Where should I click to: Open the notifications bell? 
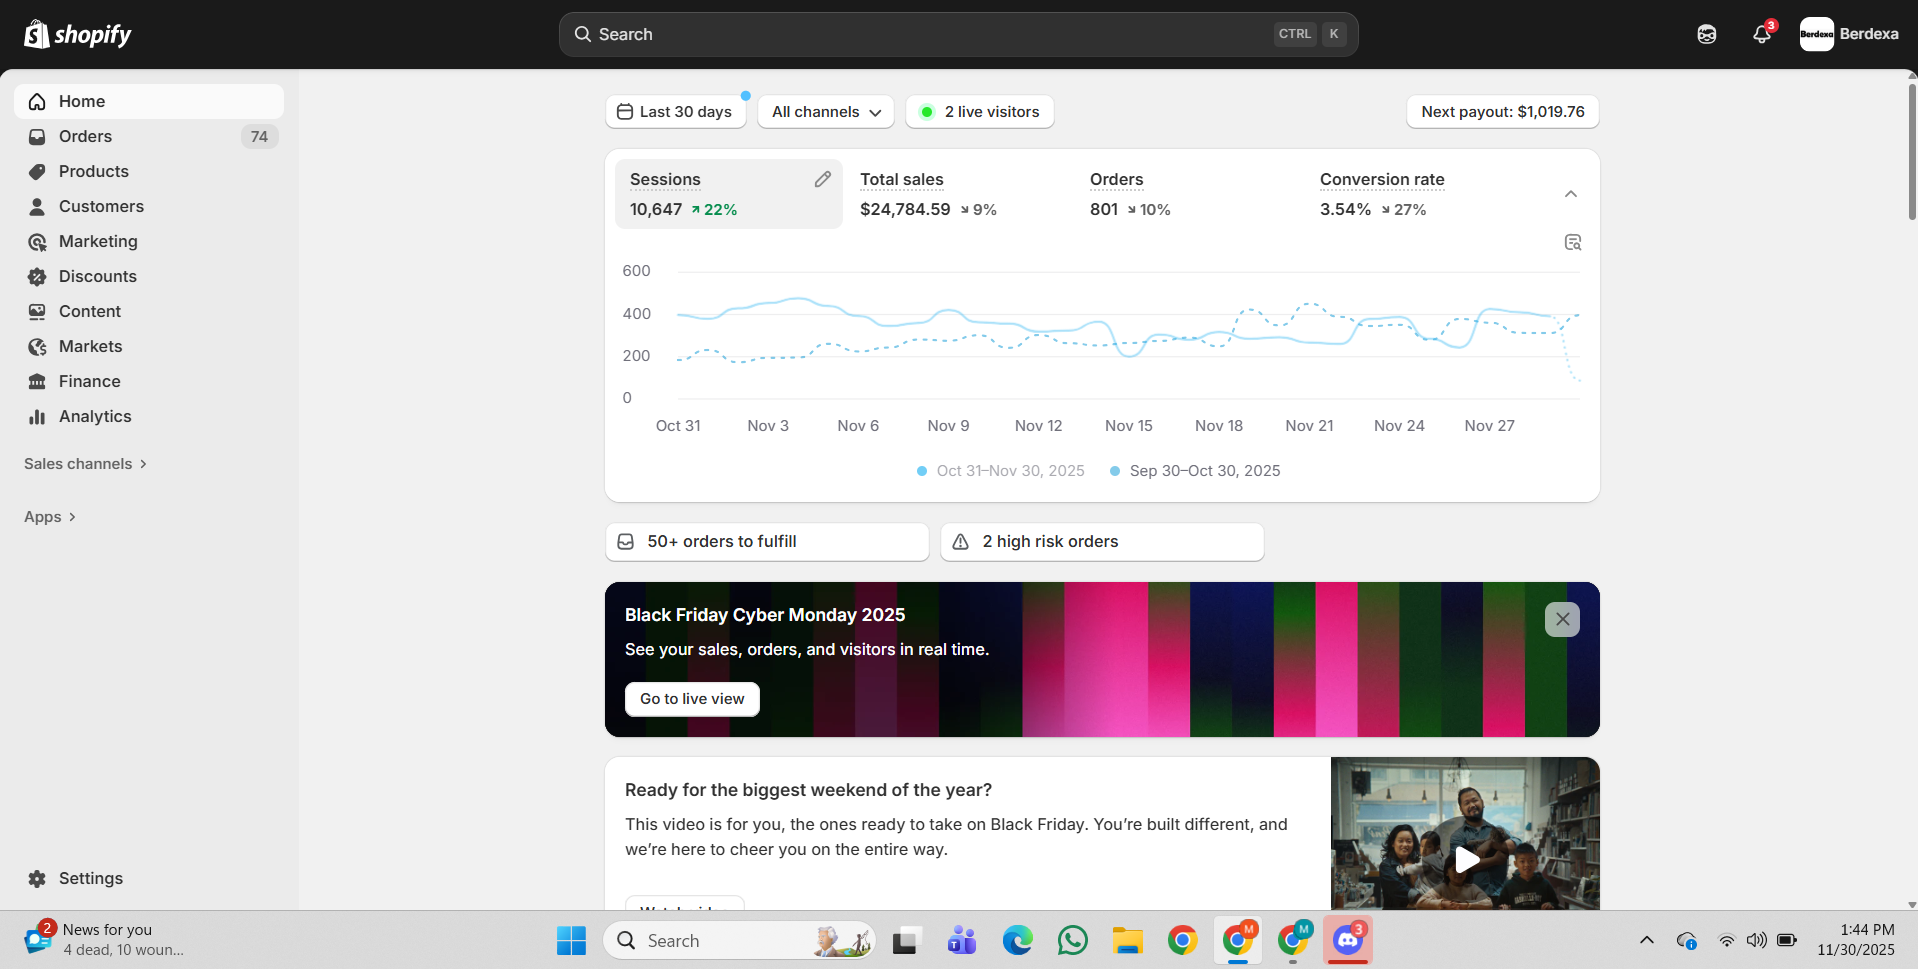1762,34
